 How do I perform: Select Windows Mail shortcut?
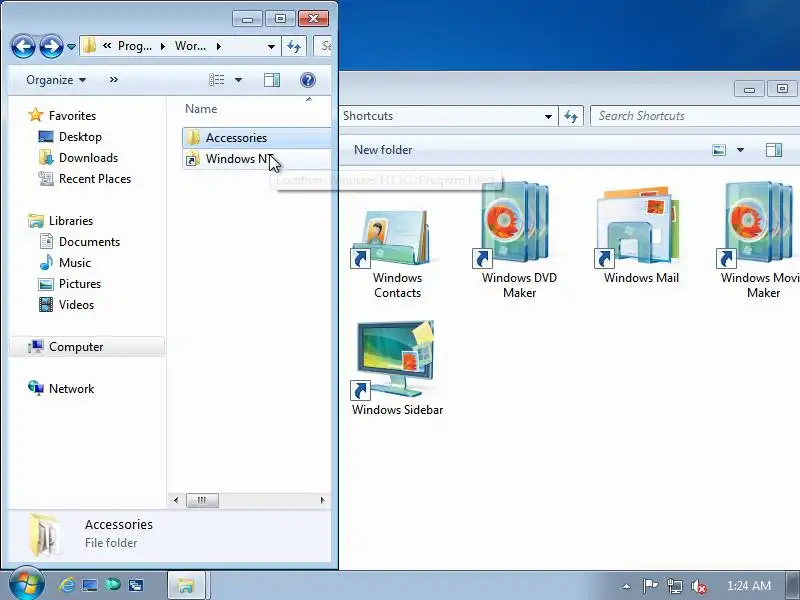point(641,236)
